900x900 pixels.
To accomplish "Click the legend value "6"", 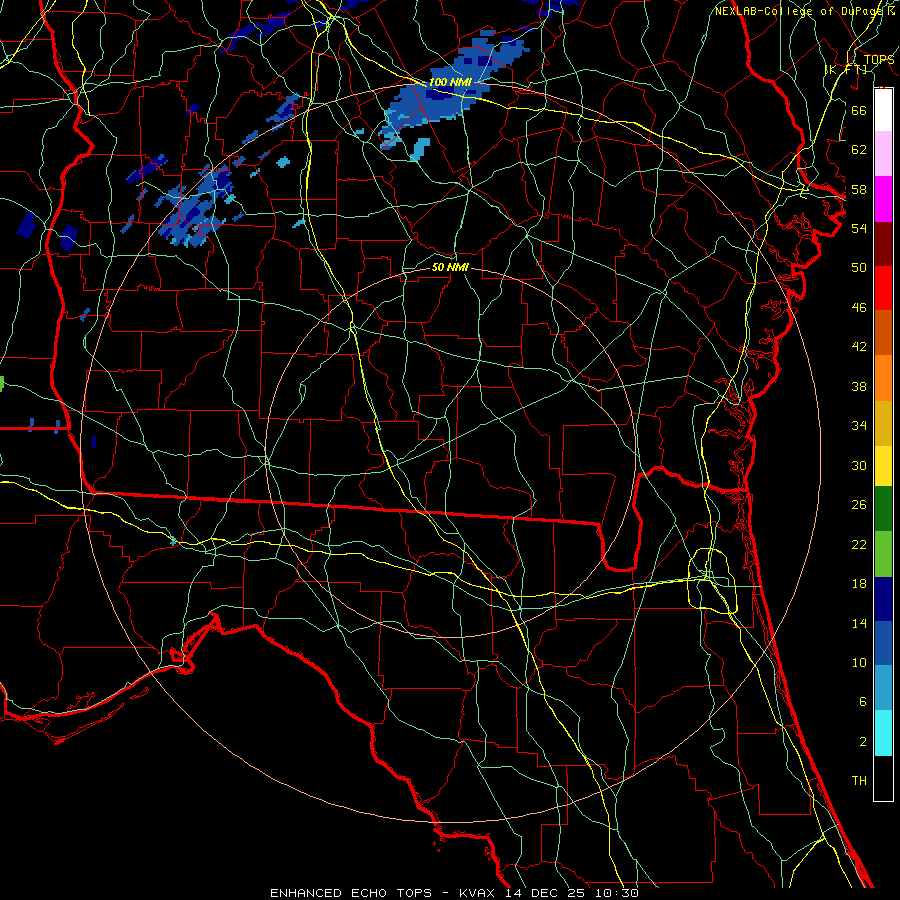I will 862,702.
